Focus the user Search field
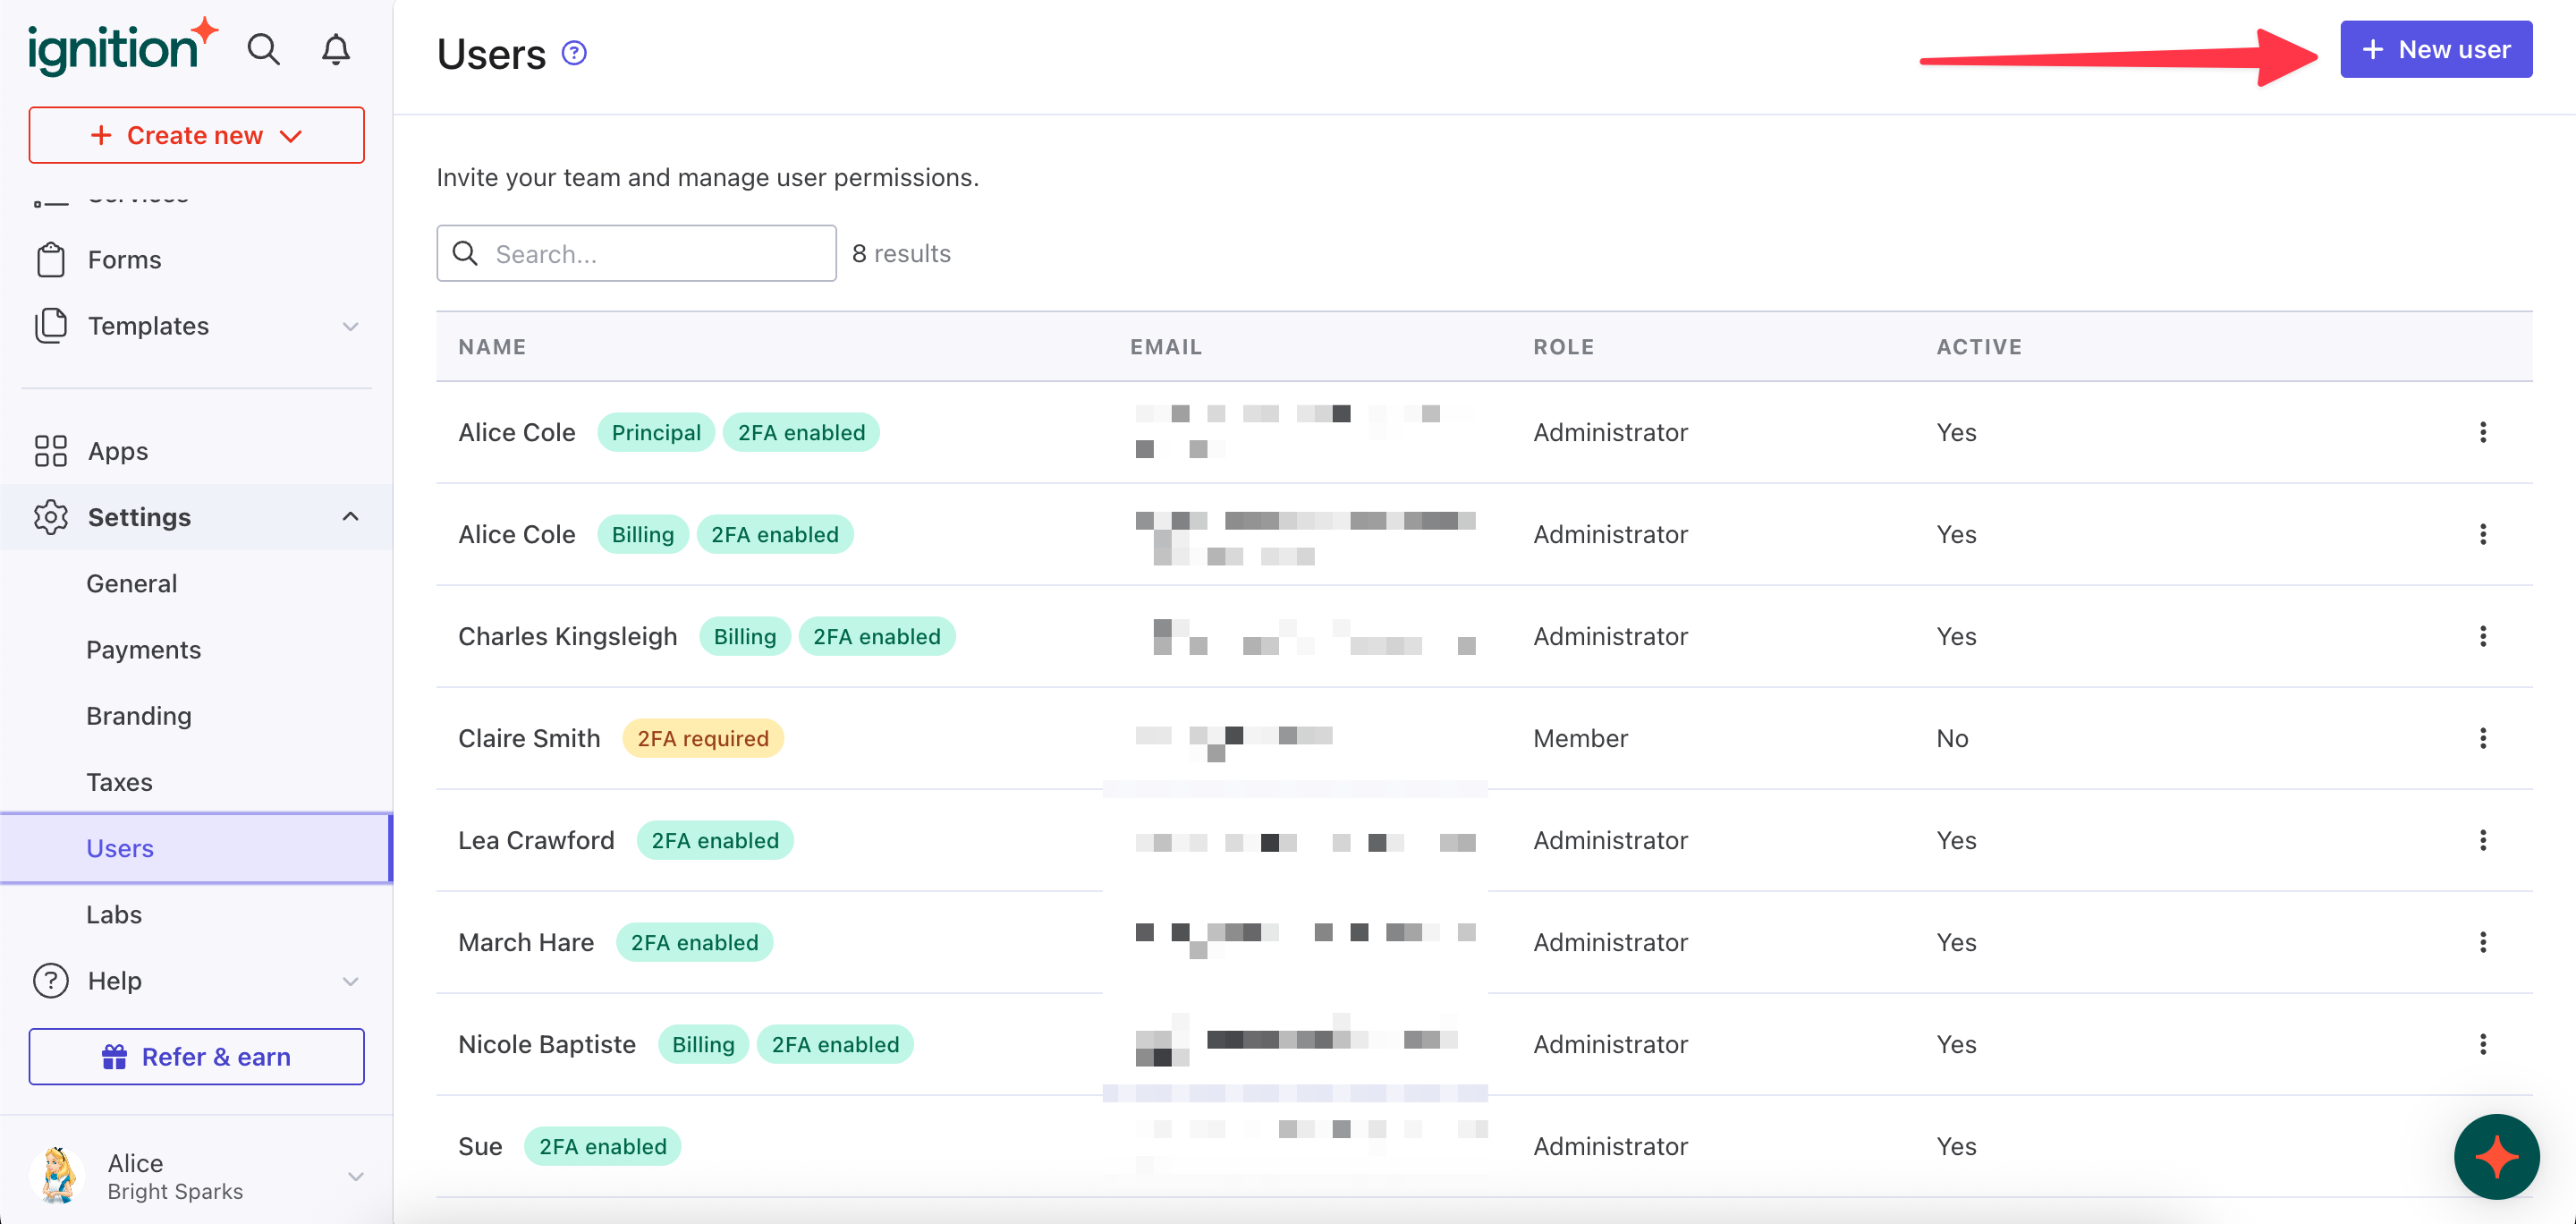This screenshot has height=1224, width=2576. [636, 253]
